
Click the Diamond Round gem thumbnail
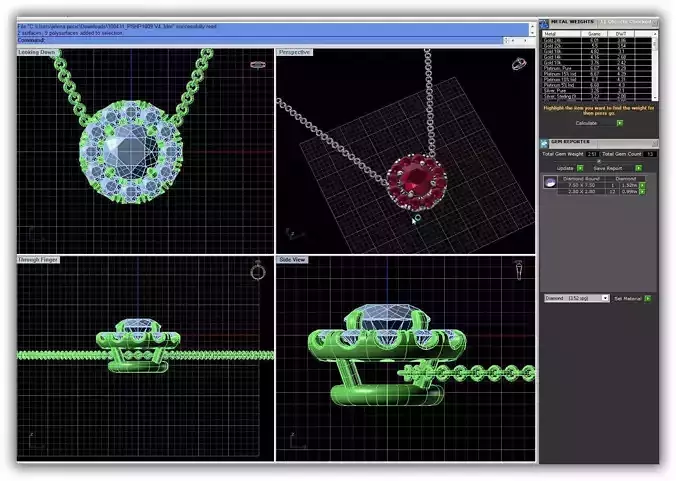point(550,182)
